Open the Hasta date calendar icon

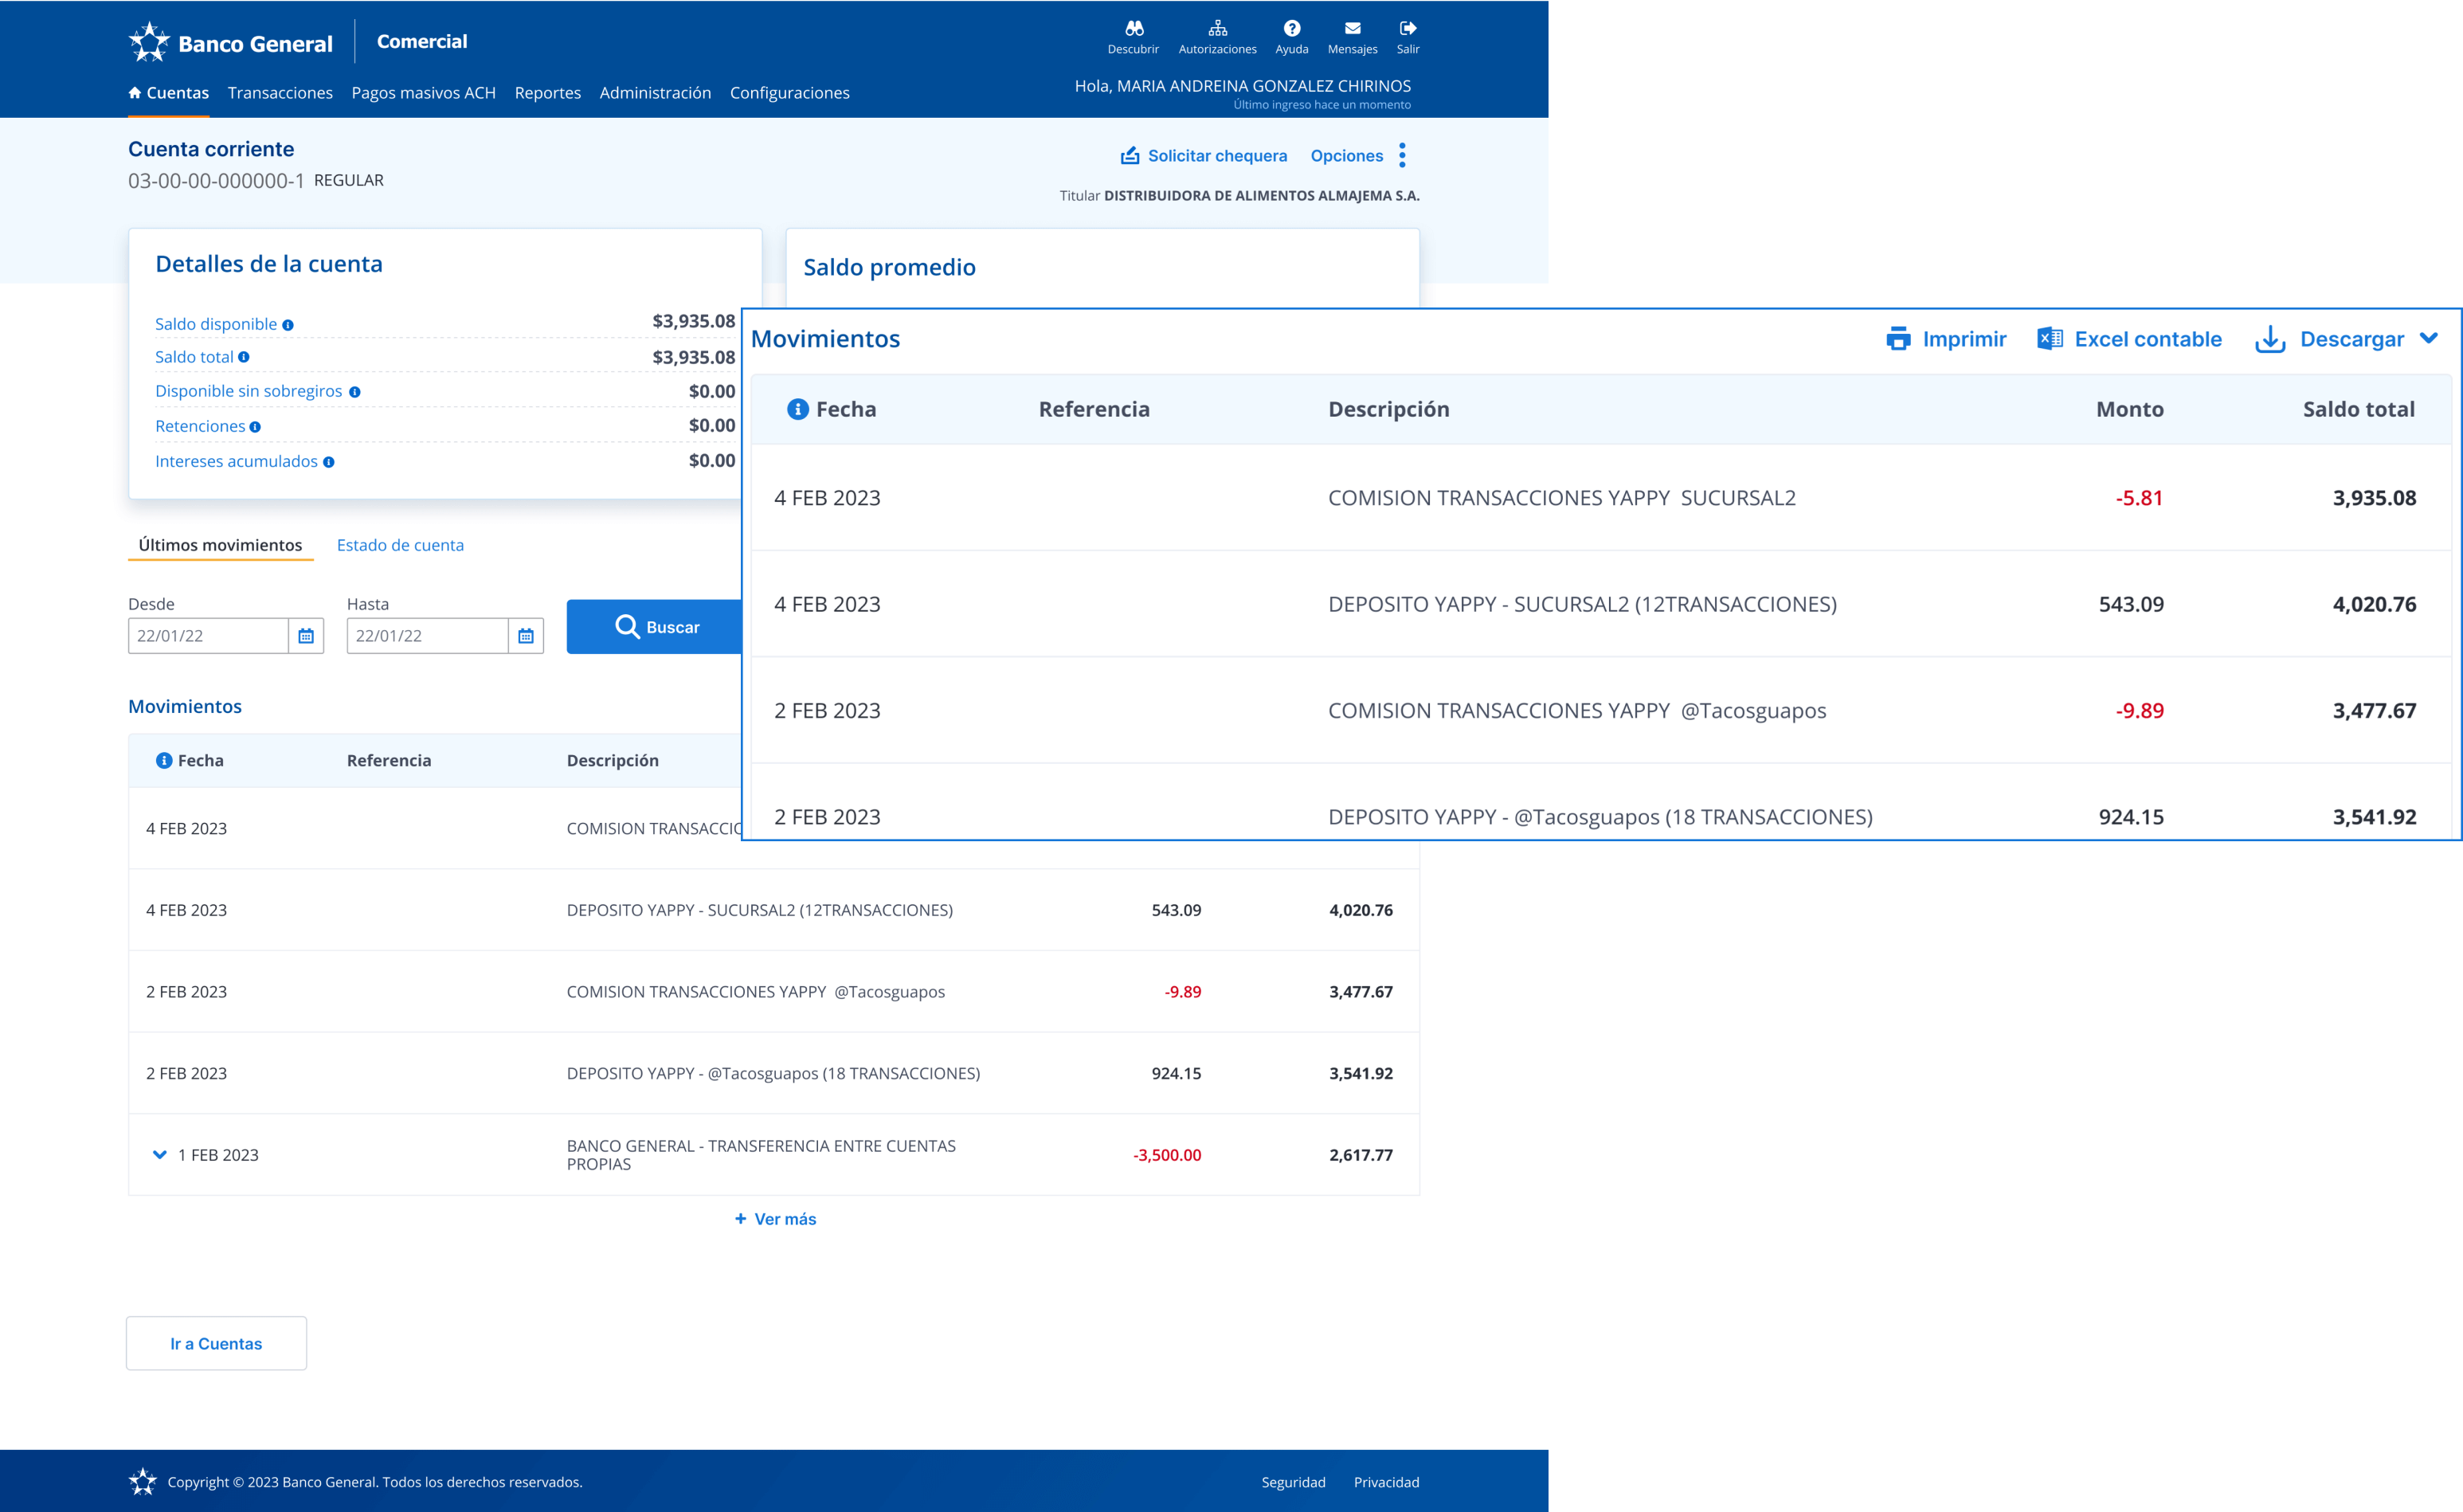click(x=525, y=636)
